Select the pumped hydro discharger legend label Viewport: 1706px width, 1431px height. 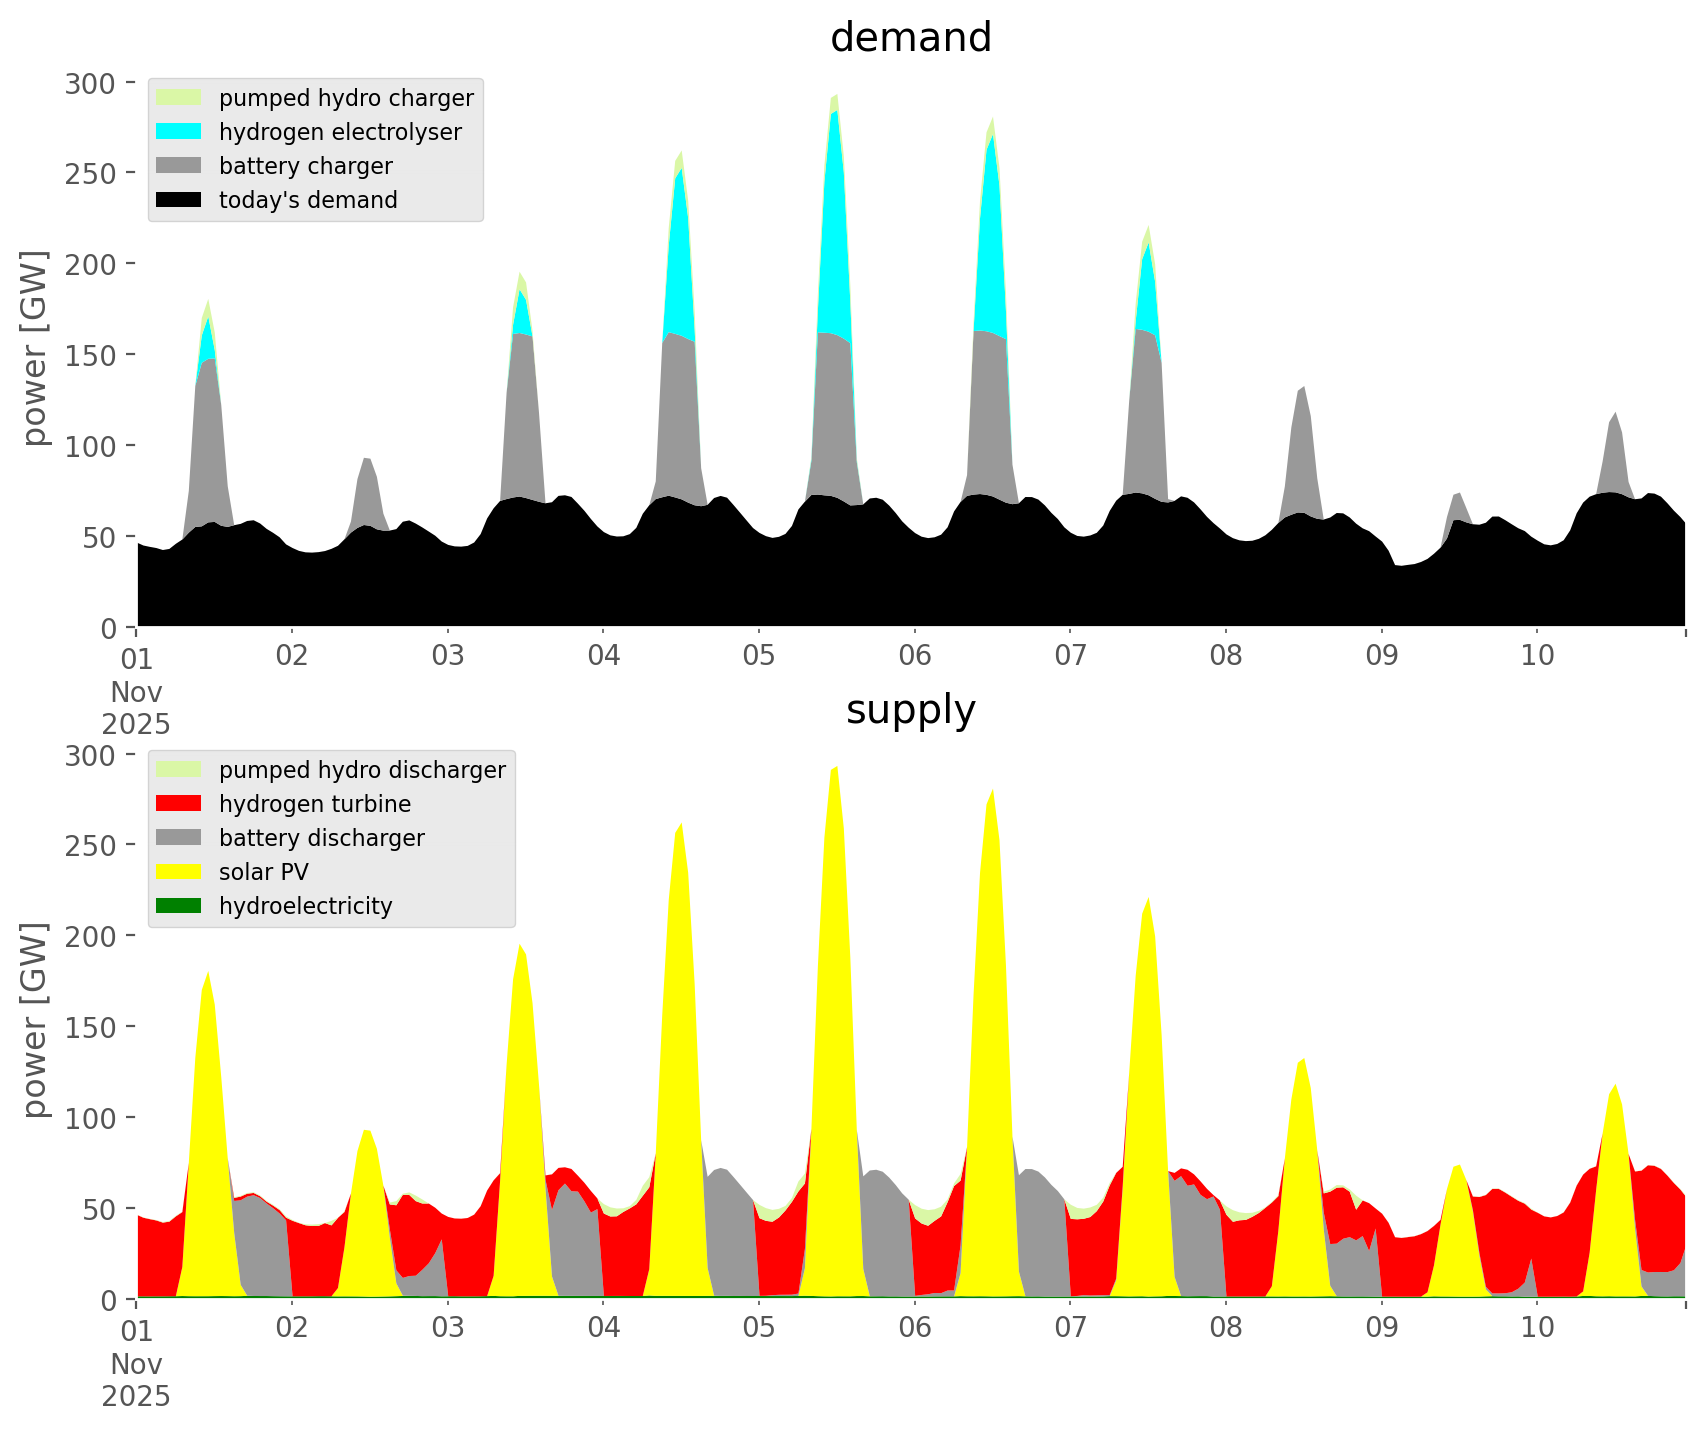click(x=362, y=770)
